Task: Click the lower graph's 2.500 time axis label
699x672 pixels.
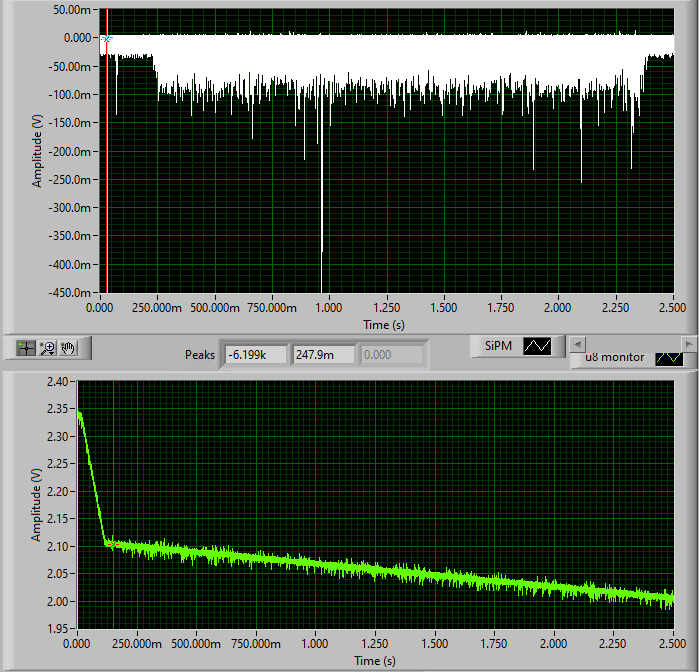Action: (672, 644)
